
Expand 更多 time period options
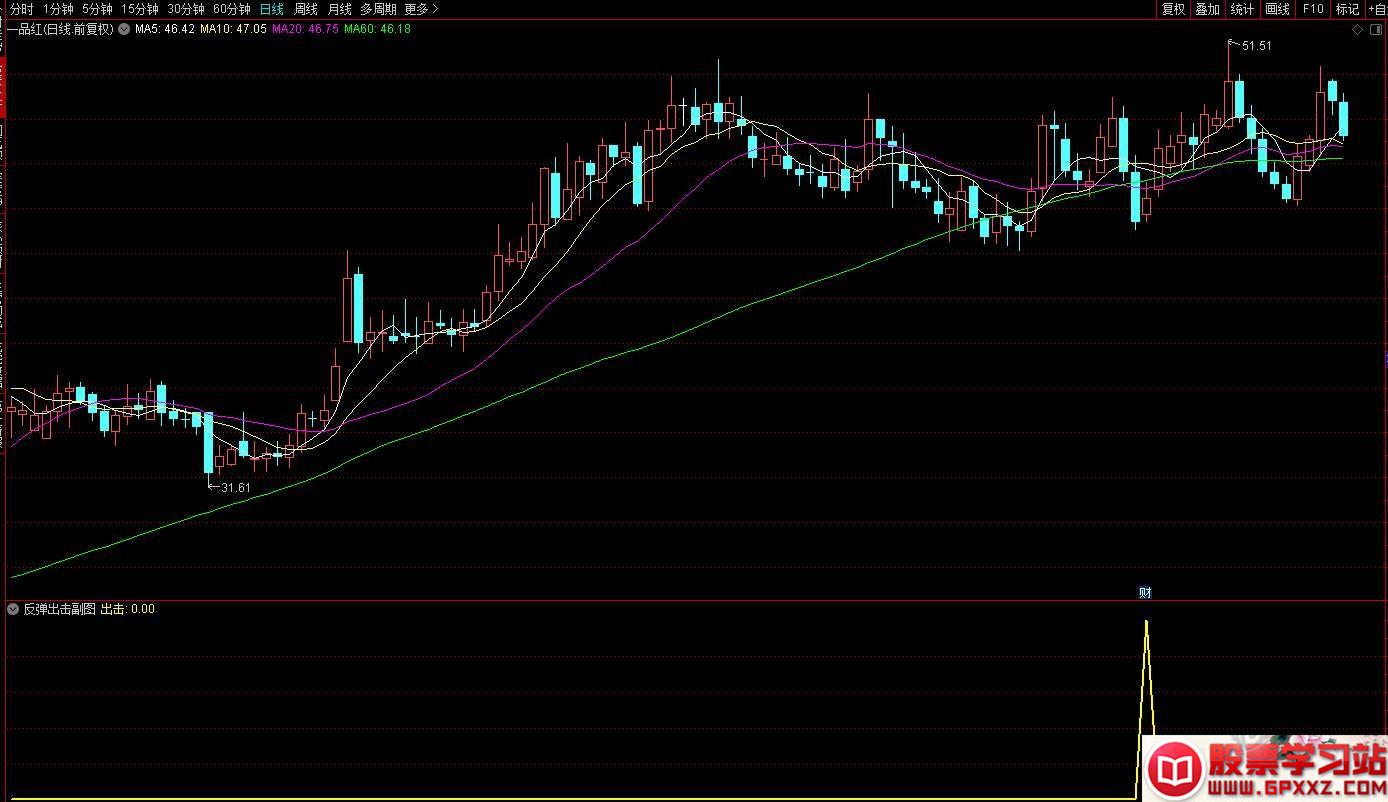(x=421, y=9)
